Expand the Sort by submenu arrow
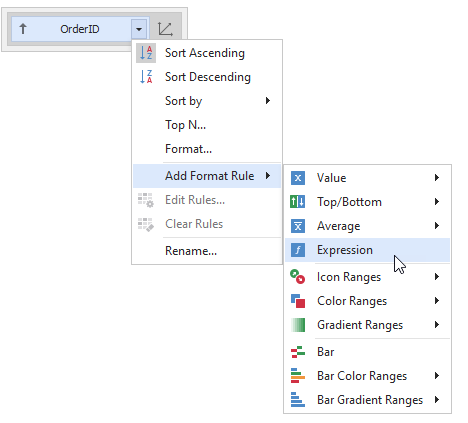Image resolution: width=468 pixels, height=423 pixels. (x=268, y=101)
